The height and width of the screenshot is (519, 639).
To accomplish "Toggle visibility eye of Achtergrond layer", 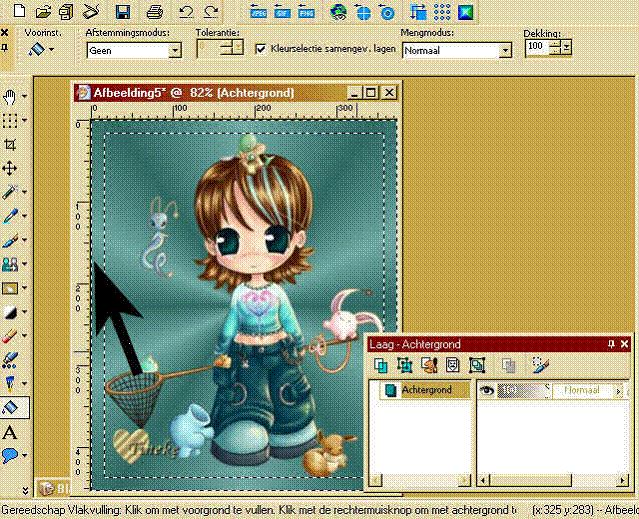I will coord(486,390).
